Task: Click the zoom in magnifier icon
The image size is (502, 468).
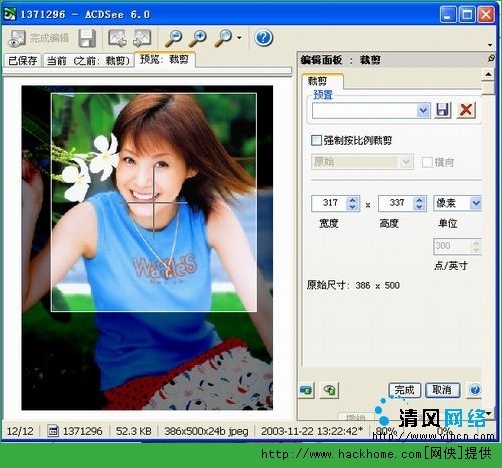Action: (x=197, y=38)
